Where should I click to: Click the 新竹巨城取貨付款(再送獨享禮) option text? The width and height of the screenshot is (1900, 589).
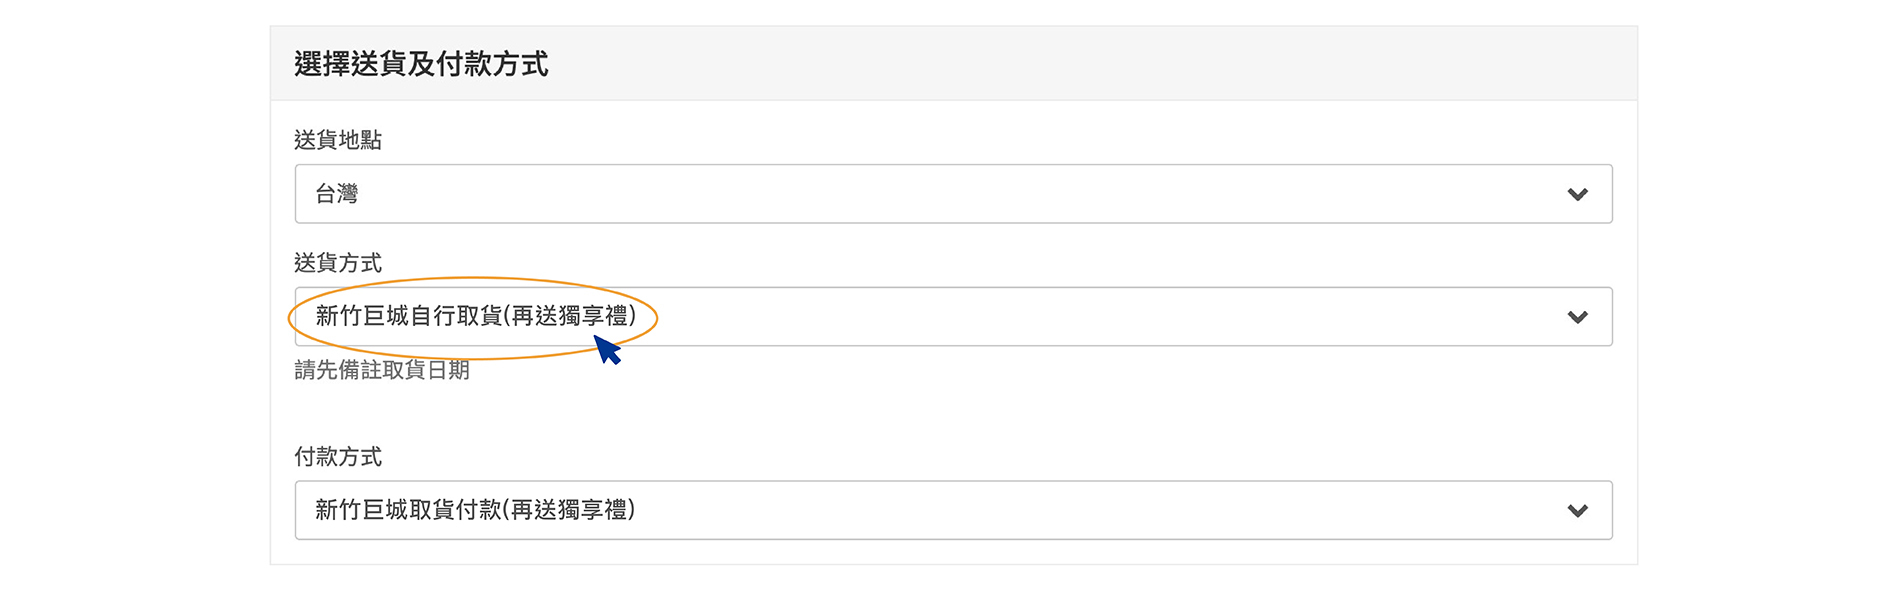pos(475,510)
